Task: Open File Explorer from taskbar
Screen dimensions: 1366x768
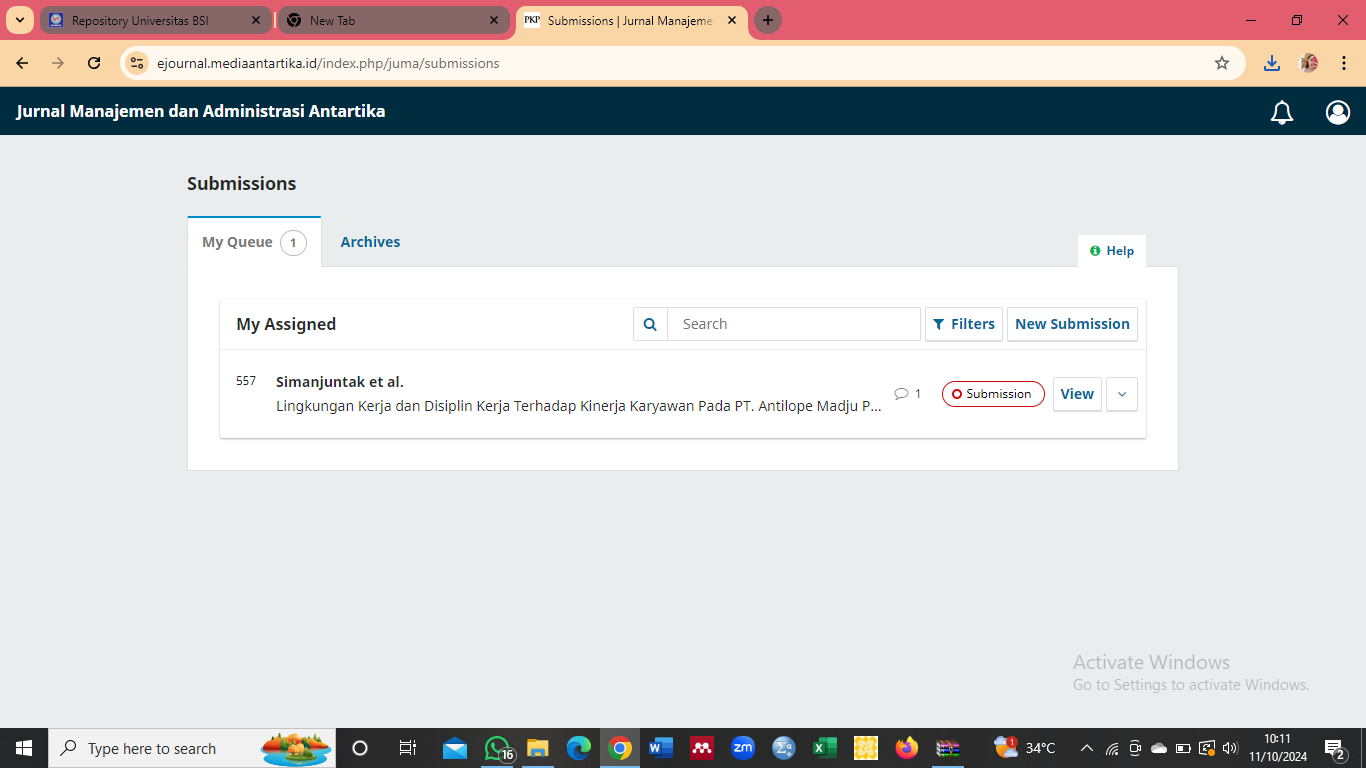Action: 538,748
